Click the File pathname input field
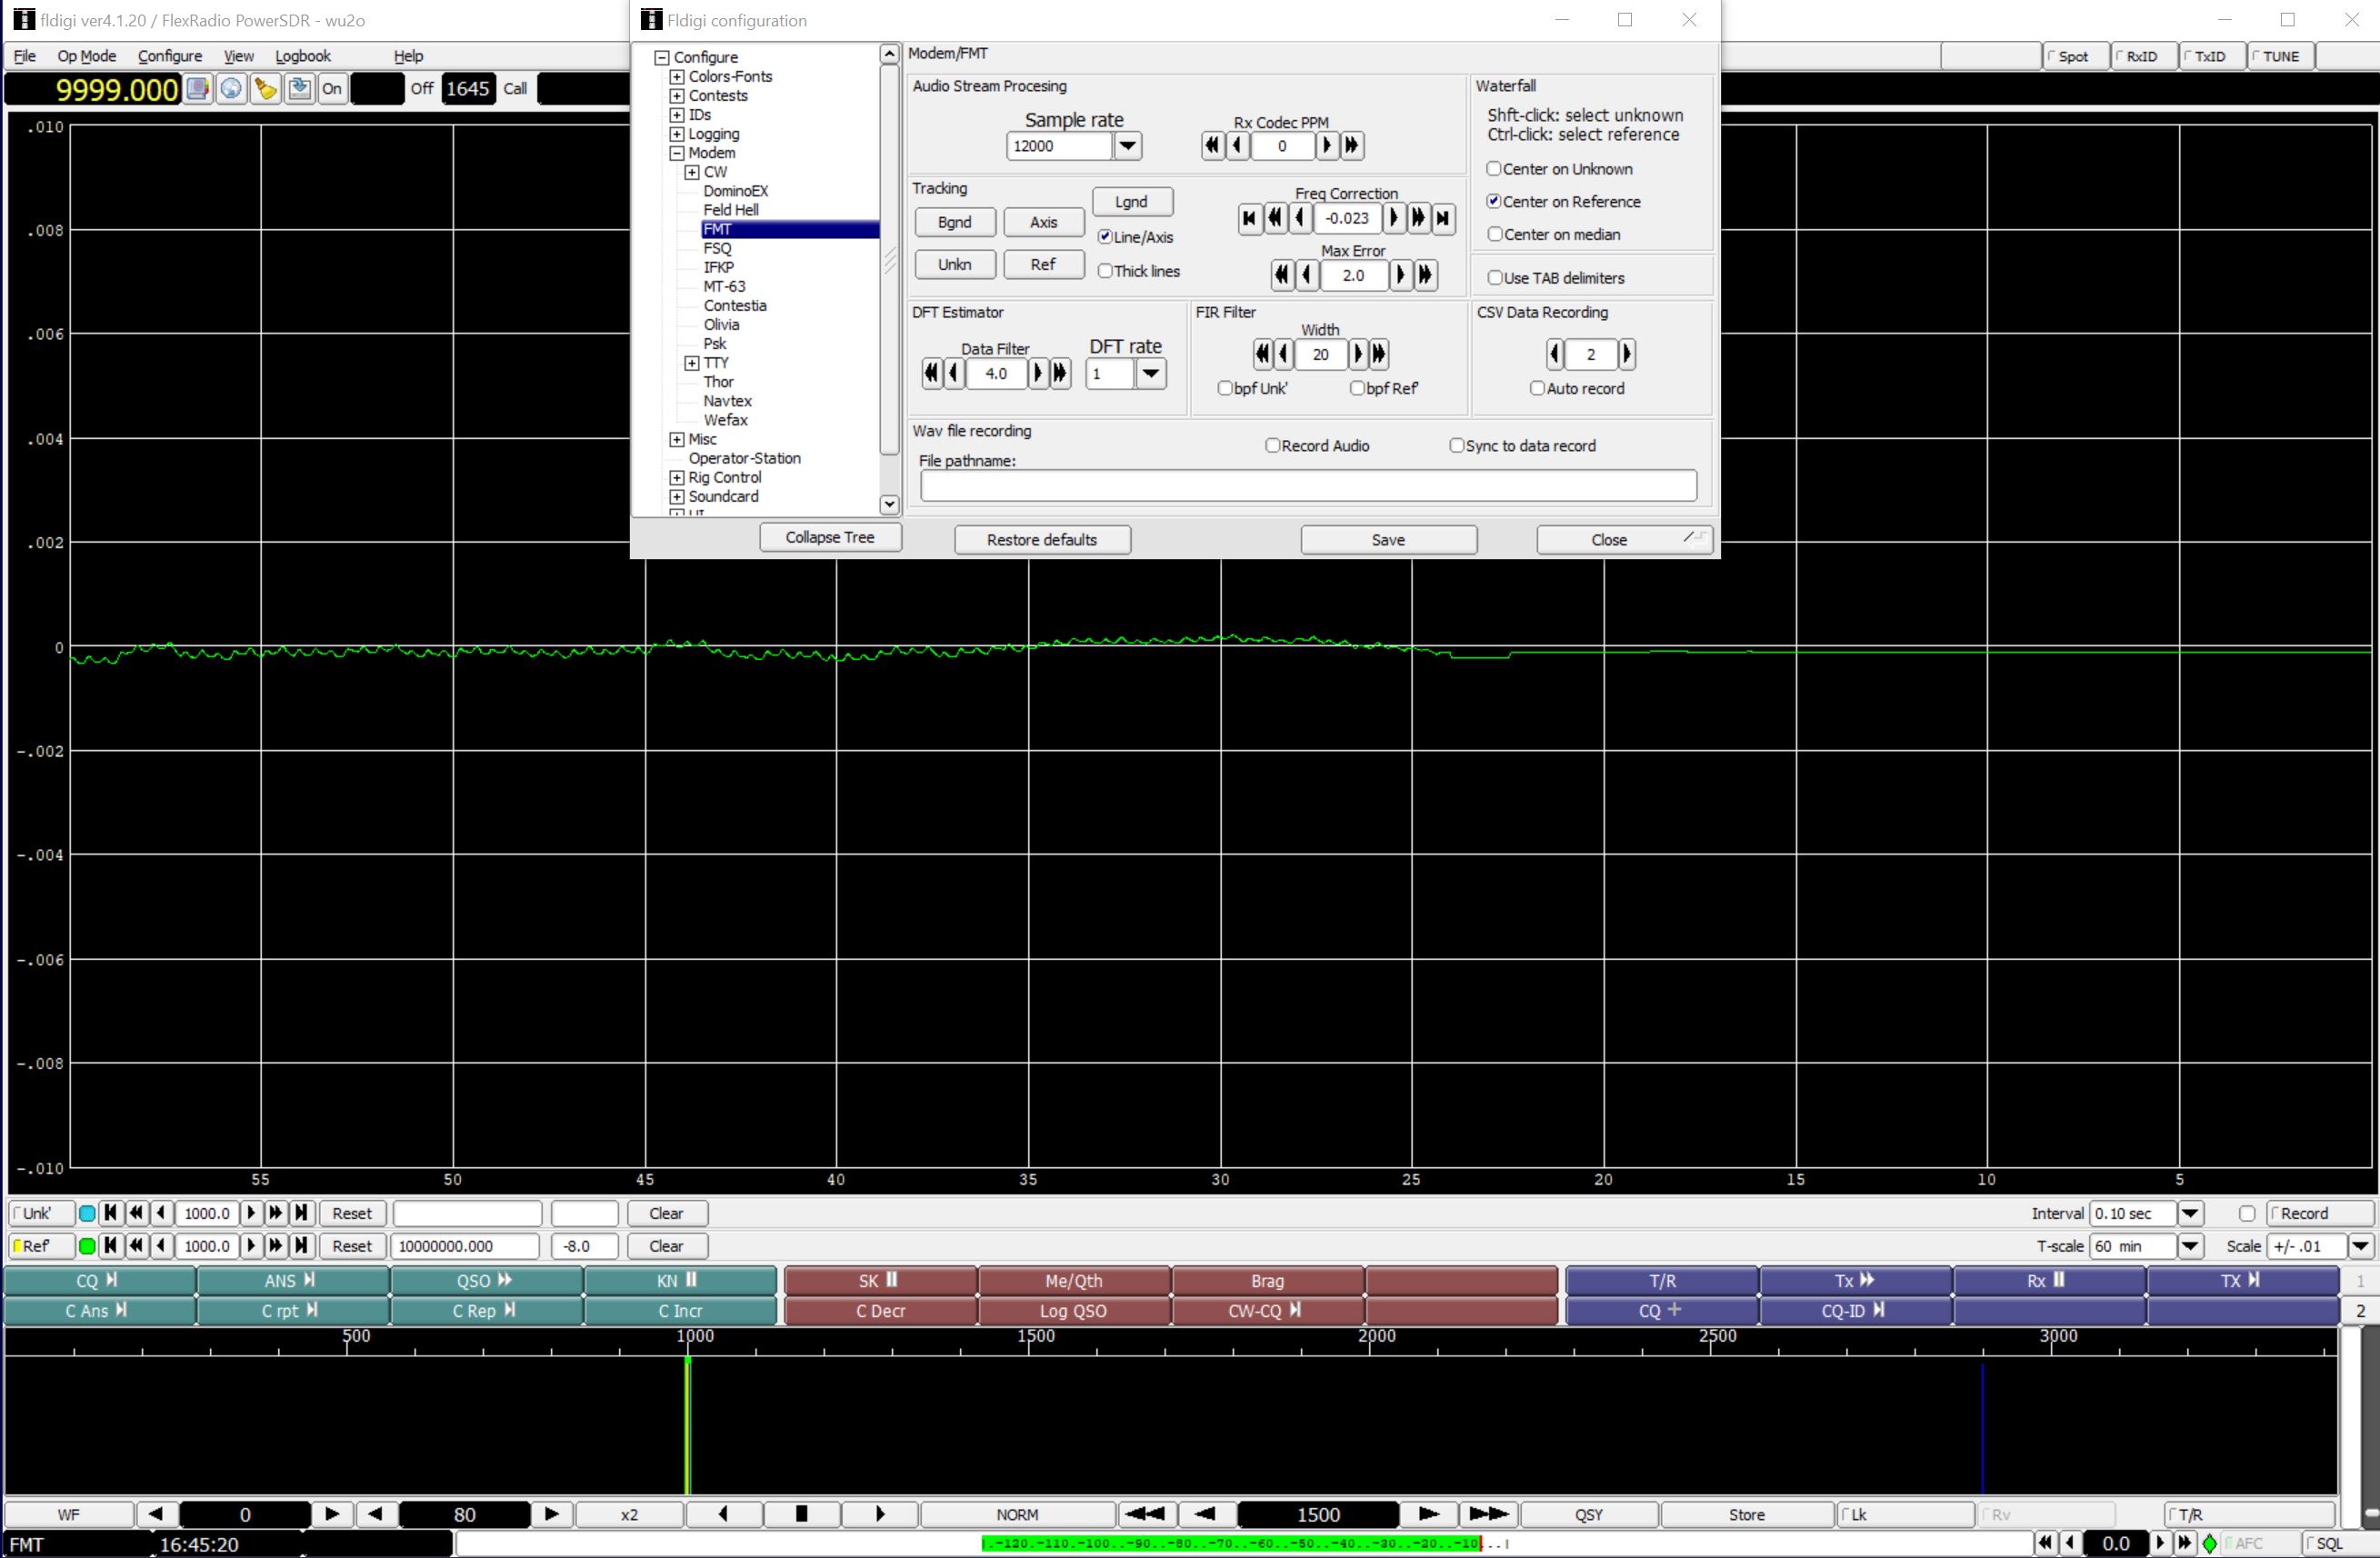 click(1307, 487)
